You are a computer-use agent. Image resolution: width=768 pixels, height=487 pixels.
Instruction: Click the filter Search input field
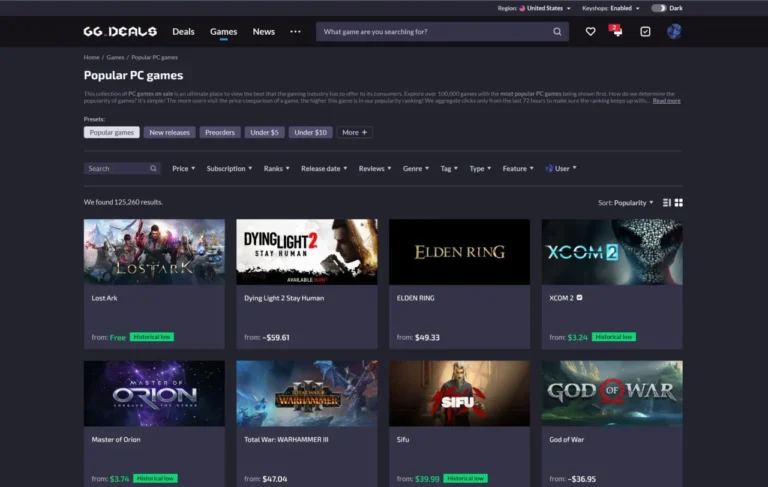[121, 169]
